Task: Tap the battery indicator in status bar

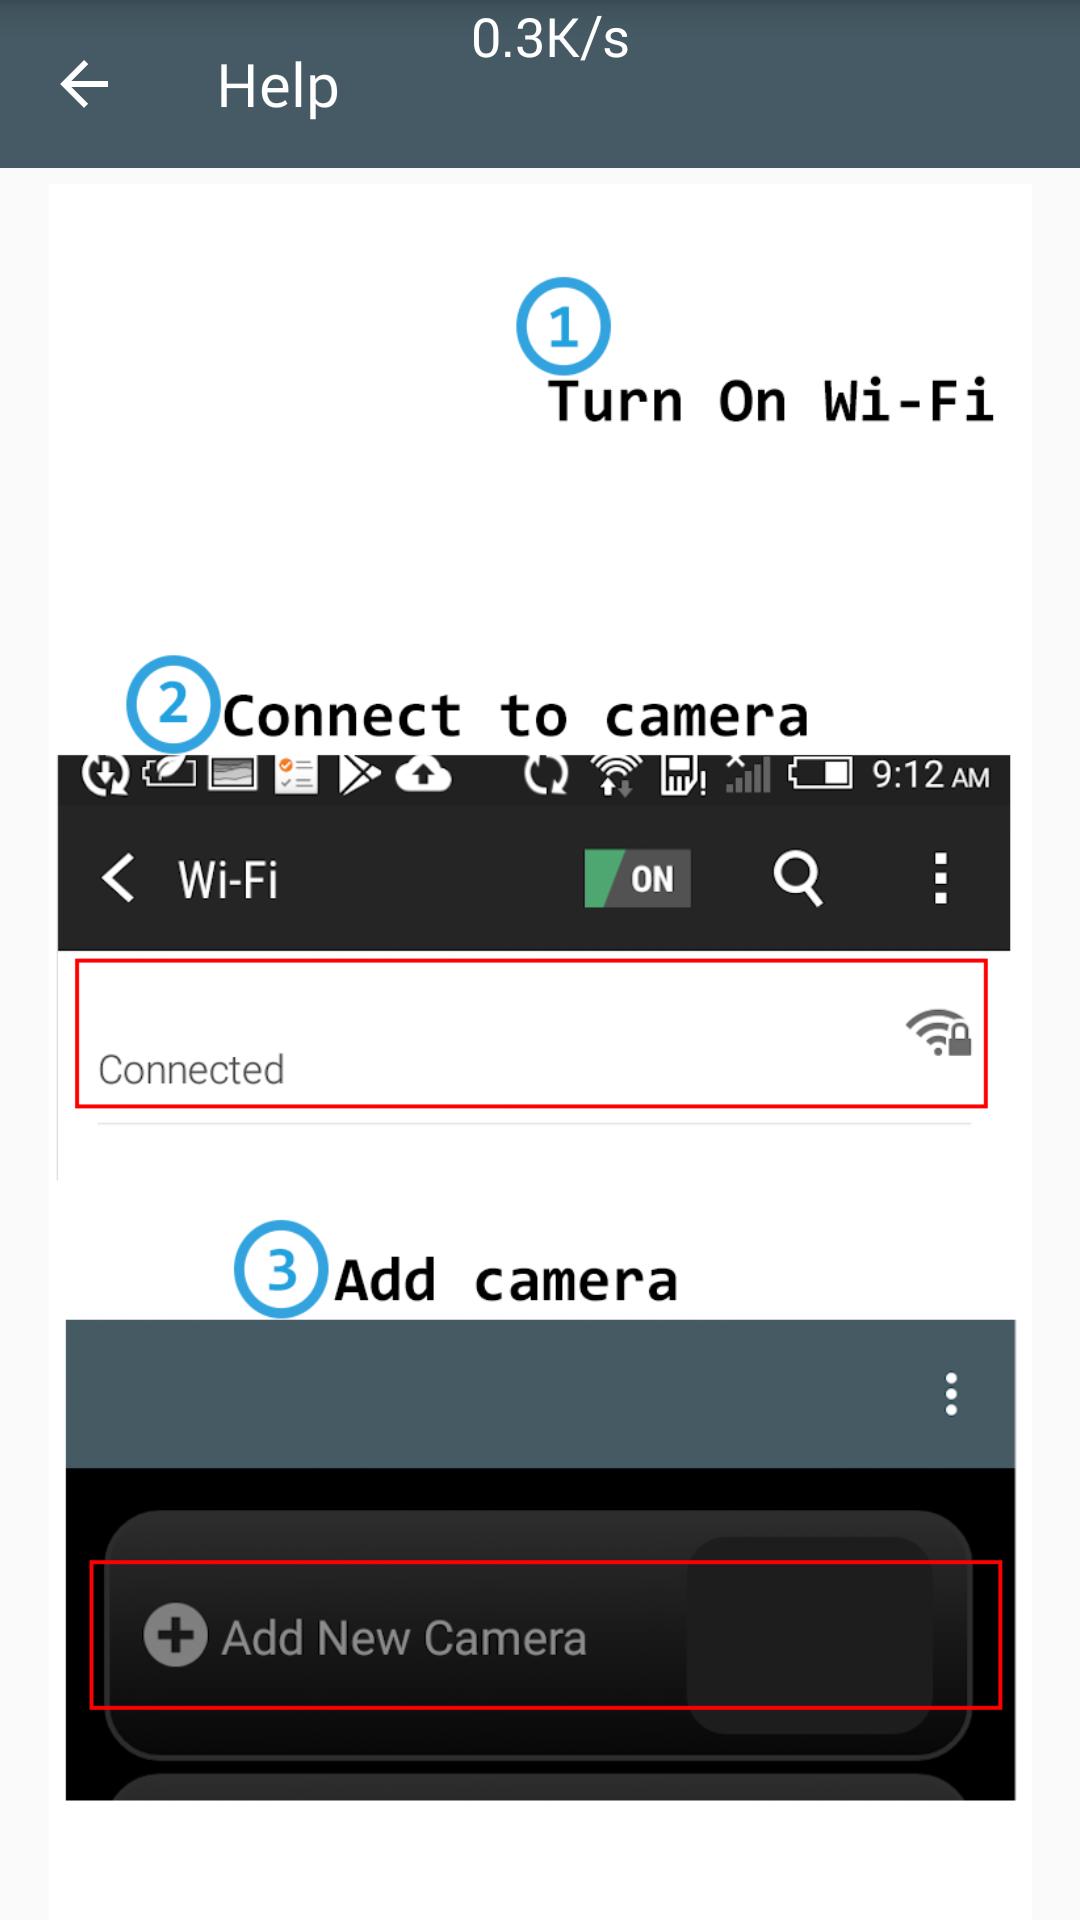Action: click(x=820, y=773)
